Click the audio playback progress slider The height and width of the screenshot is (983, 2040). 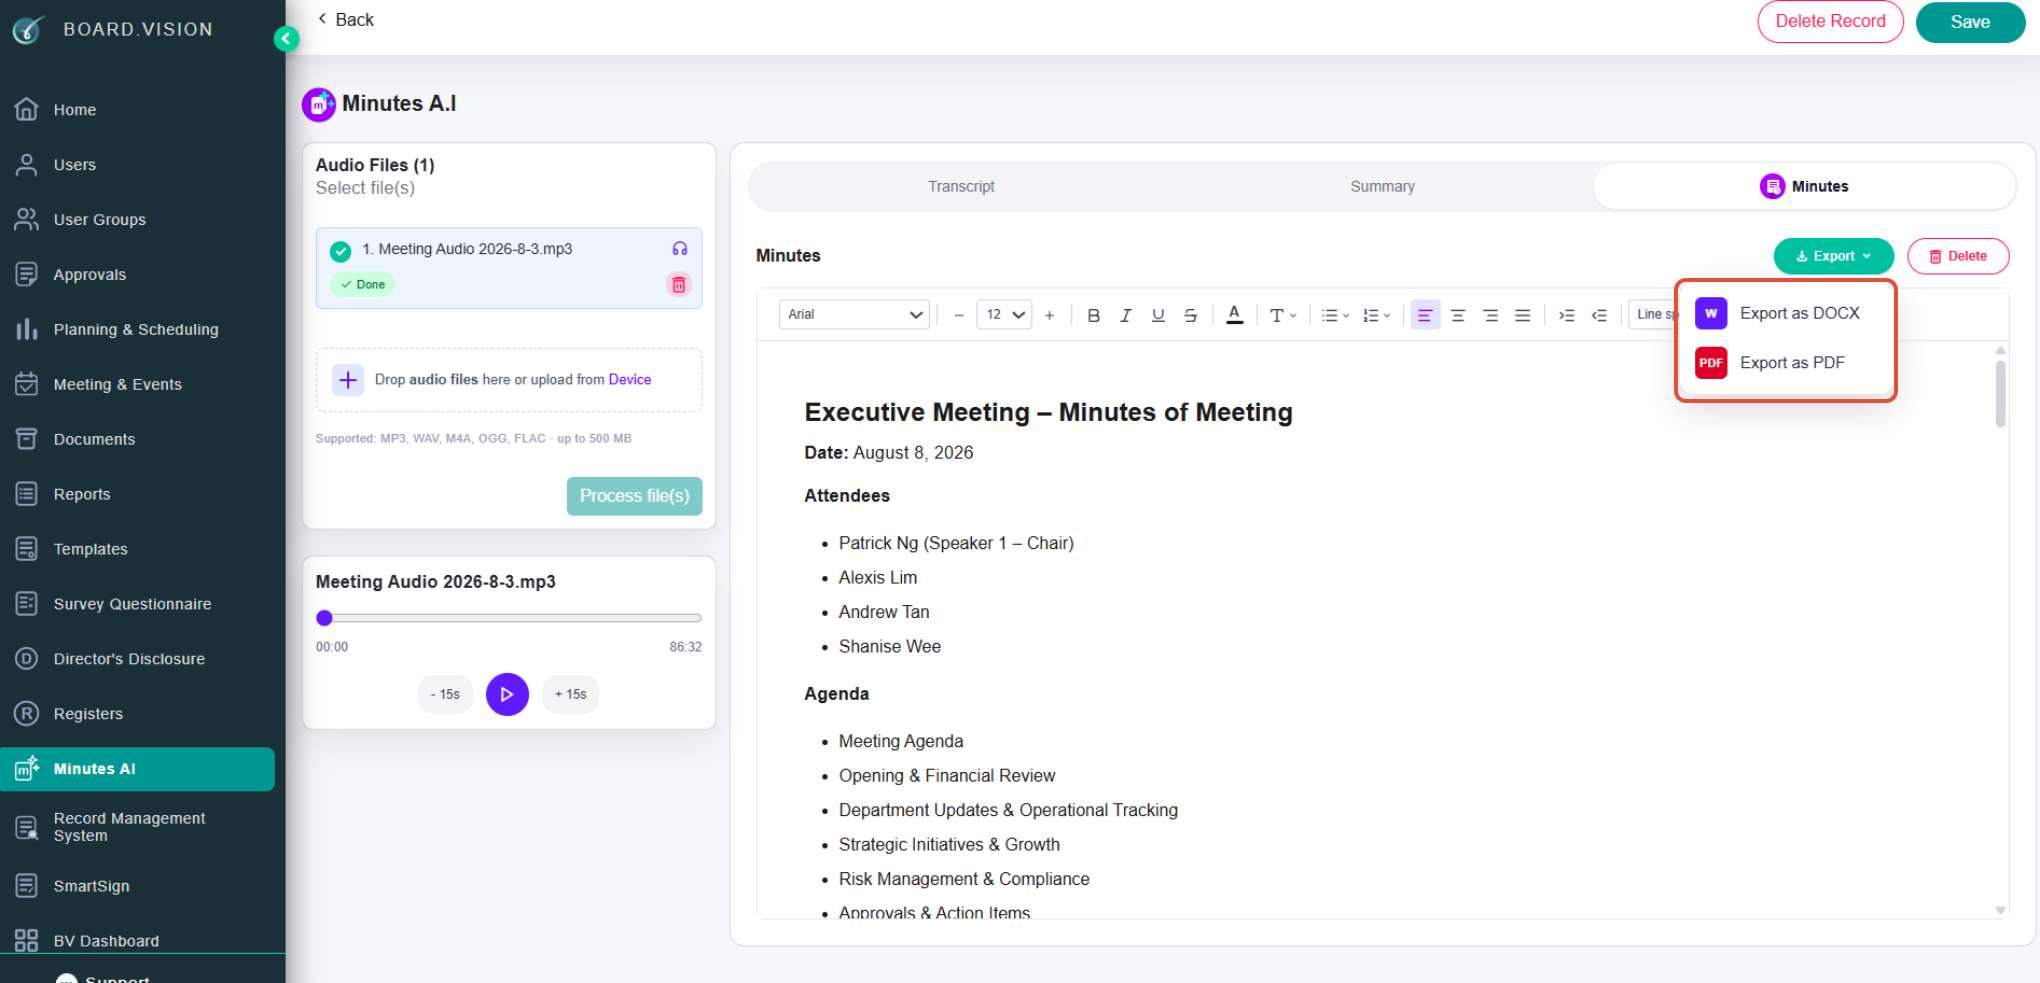pyautogui.click(x=509, y=618)
